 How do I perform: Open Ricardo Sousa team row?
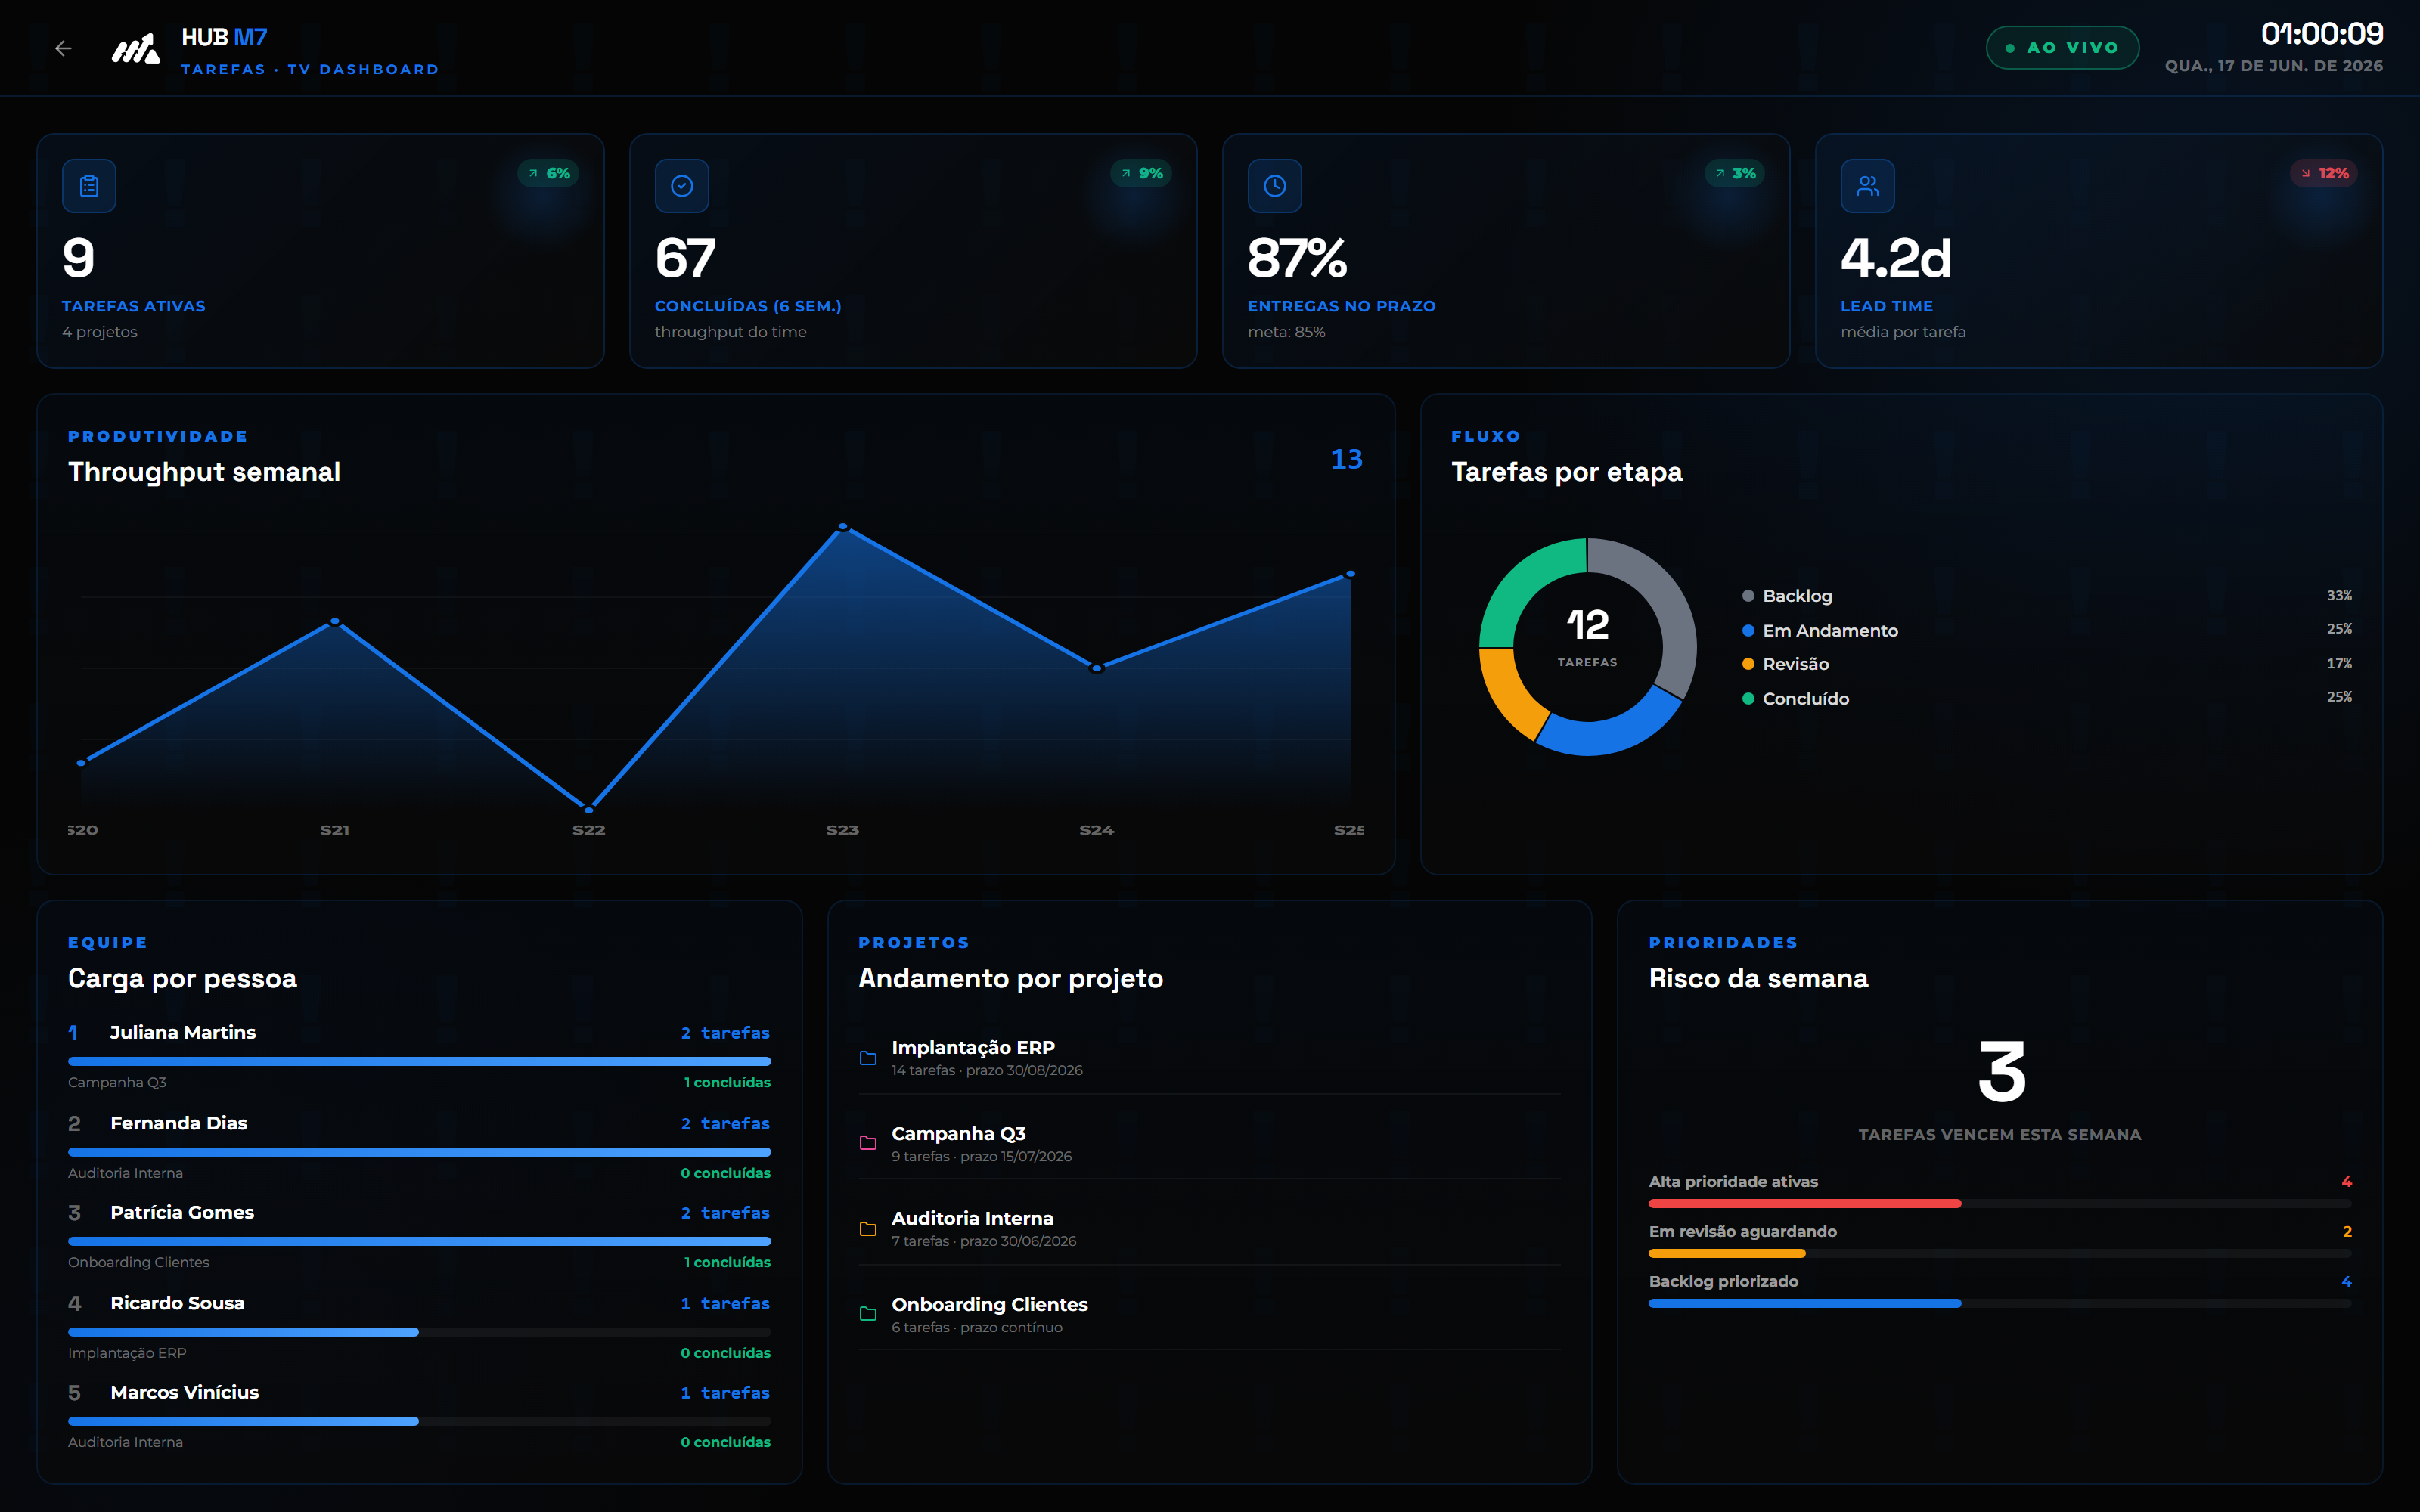coord(419,1326)
